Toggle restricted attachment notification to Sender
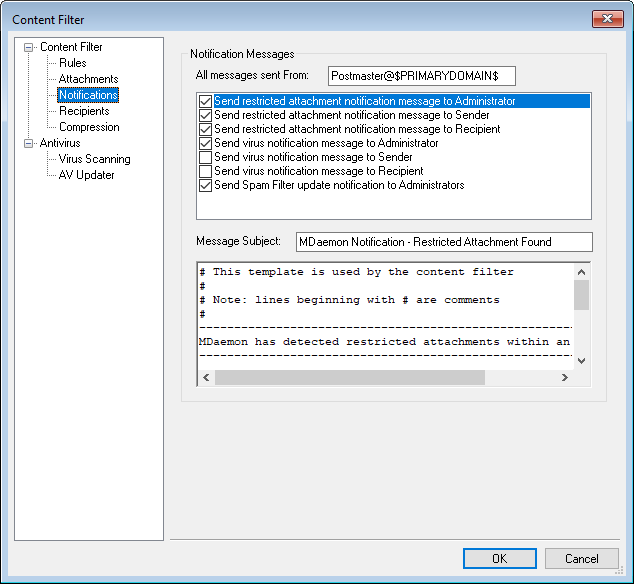The width and height of the screenshot is (634, 584). point(206,116)
